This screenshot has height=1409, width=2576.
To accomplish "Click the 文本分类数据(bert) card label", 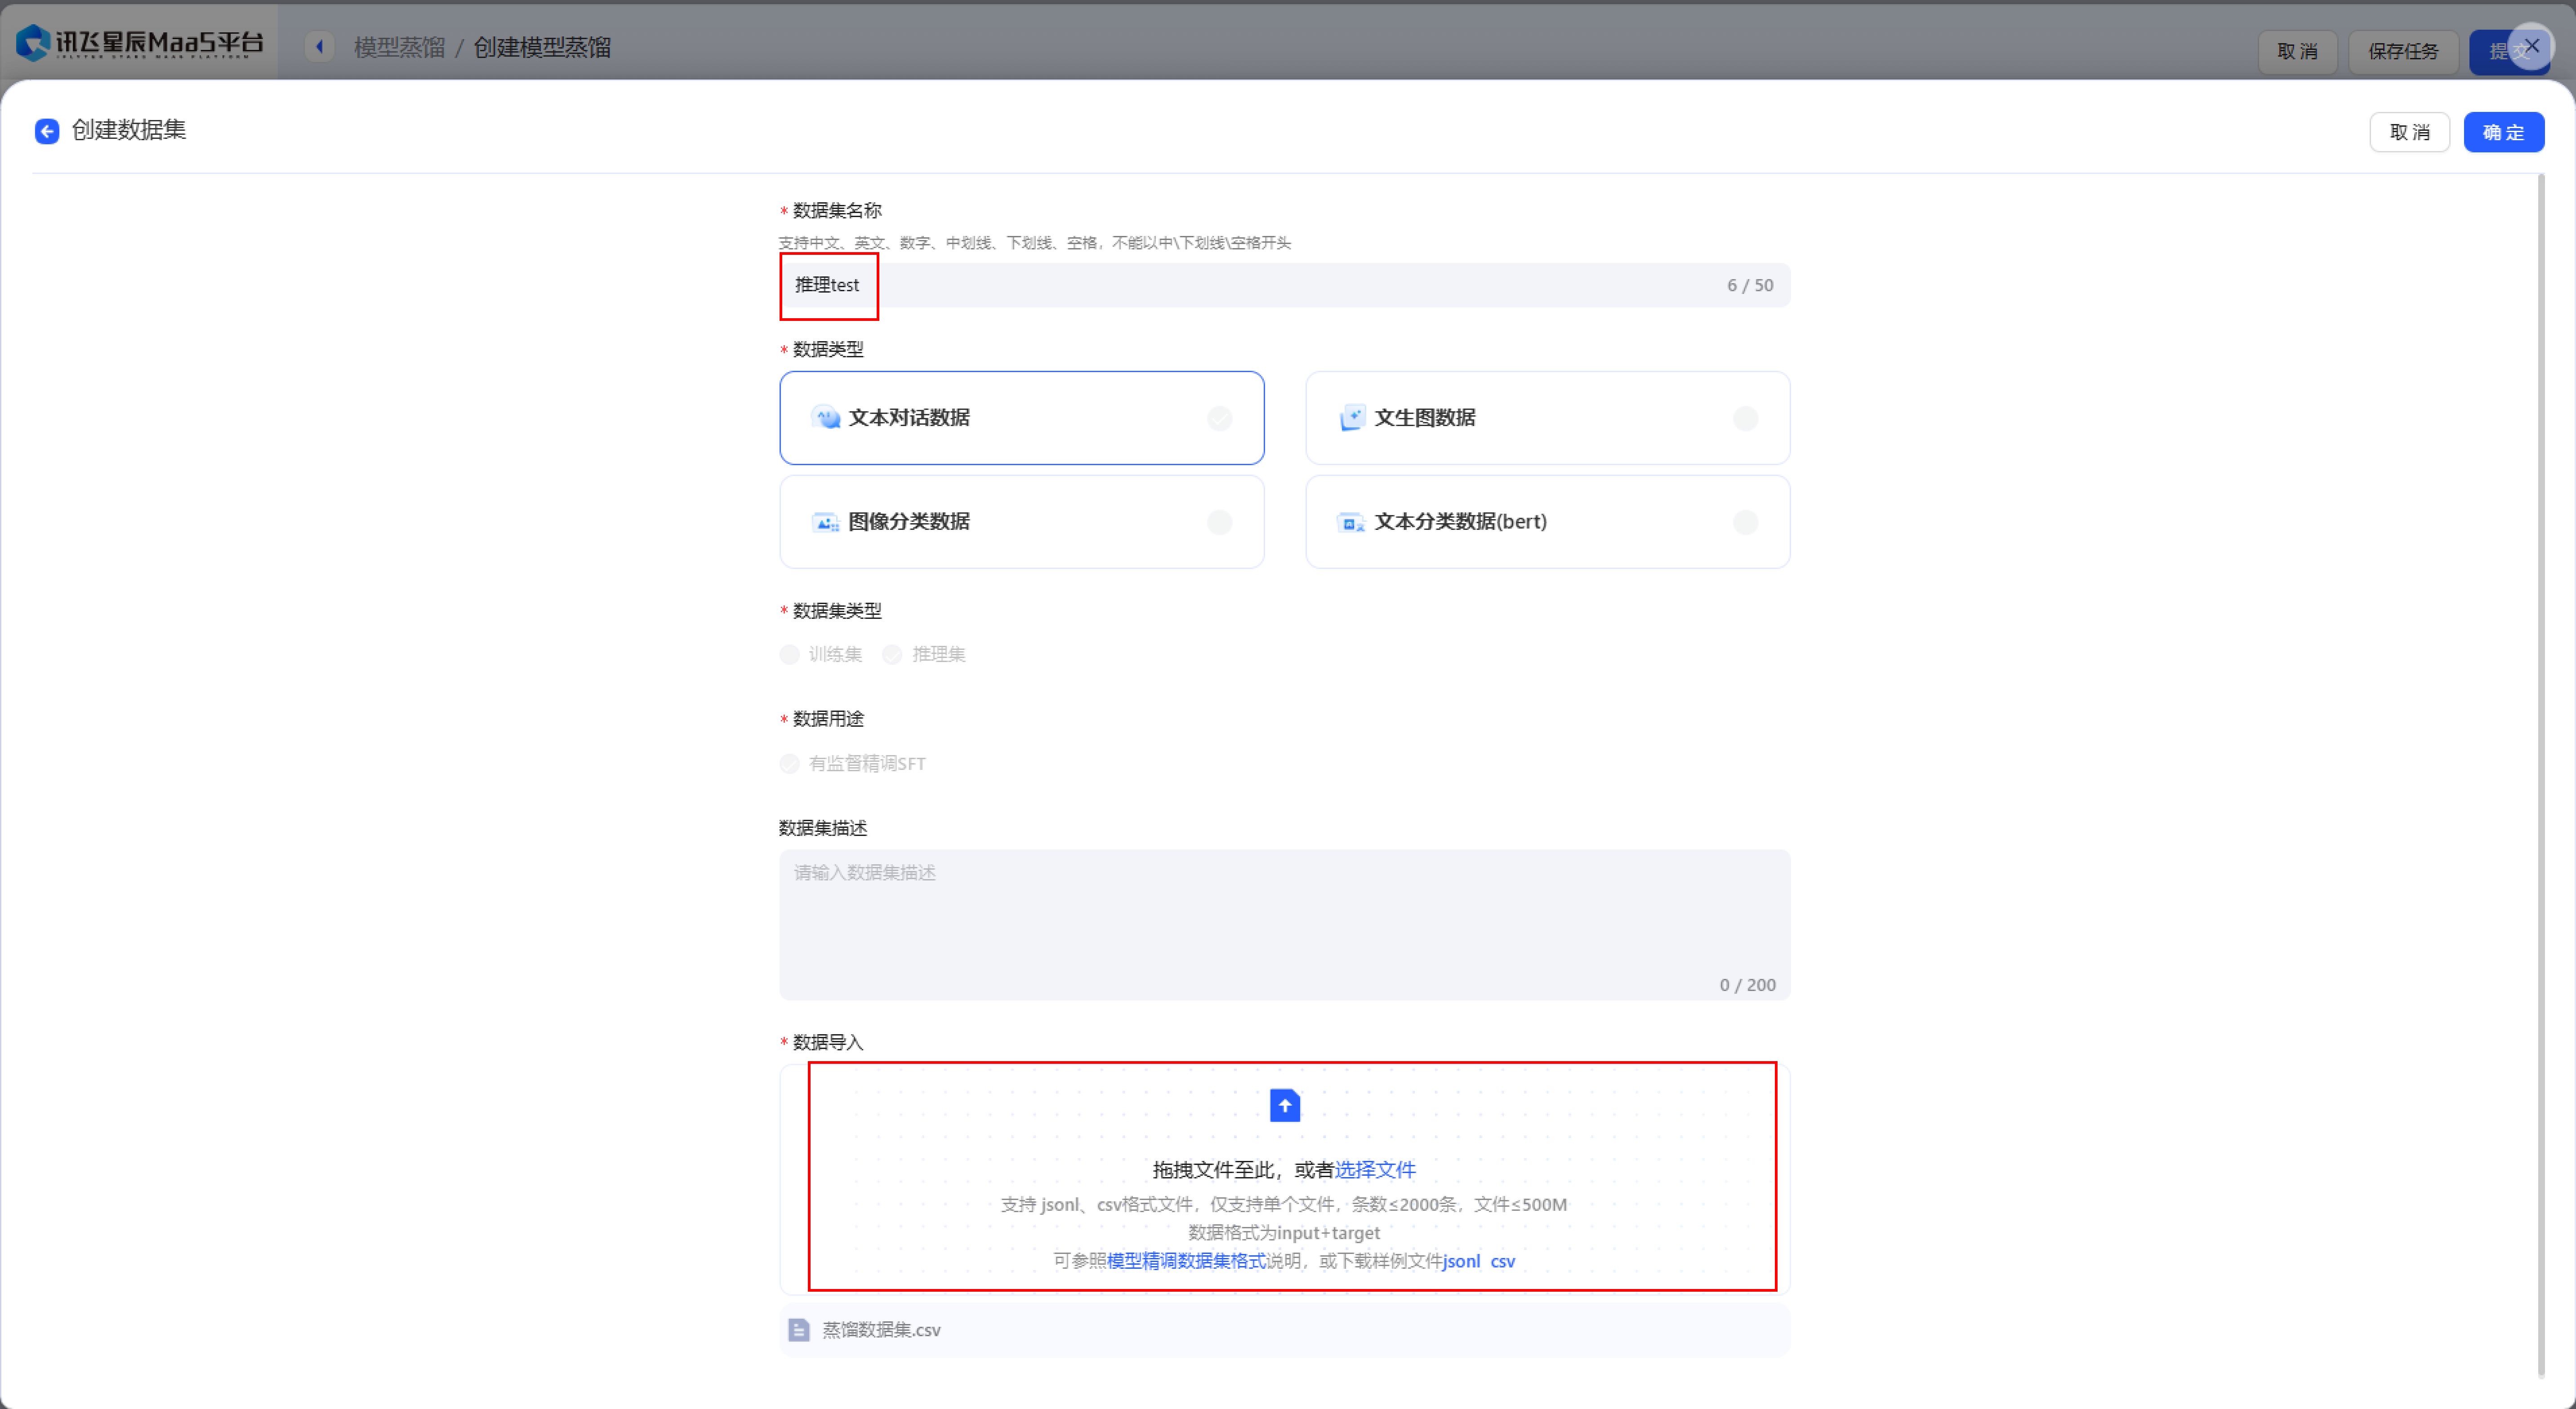I will click(1460, 521).
